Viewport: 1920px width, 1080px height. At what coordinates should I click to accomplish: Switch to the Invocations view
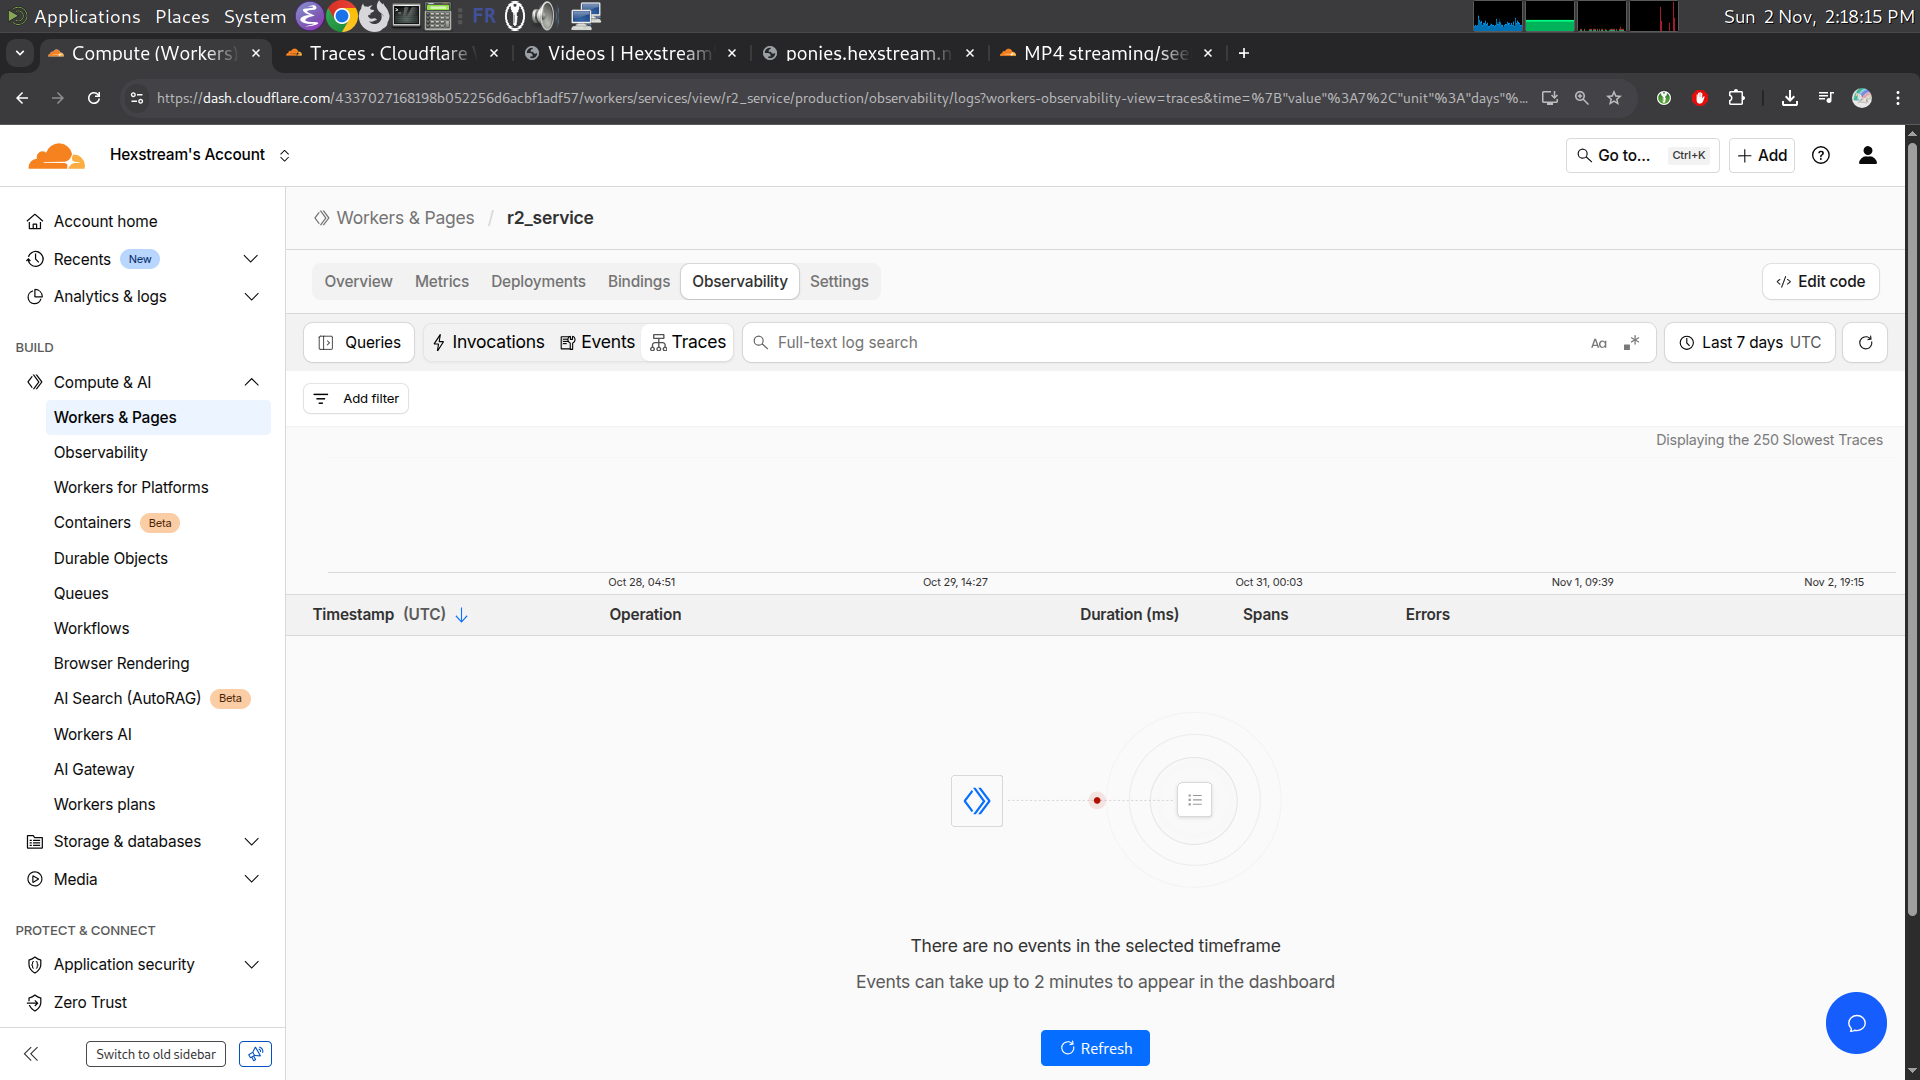pos(488,342)
